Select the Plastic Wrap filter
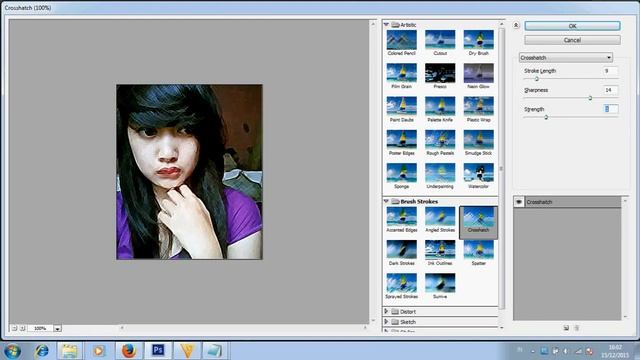640x360 pixels. pyautogui.click(x=478, y=107)
